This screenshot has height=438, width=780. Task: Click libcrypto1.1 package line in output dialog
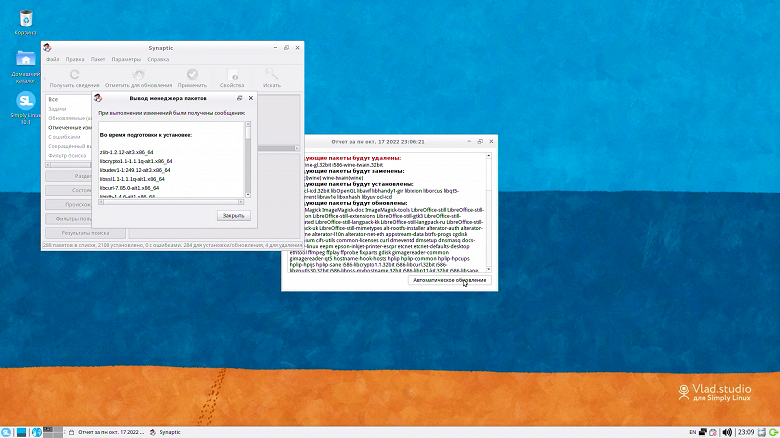[x=136, y=161]
